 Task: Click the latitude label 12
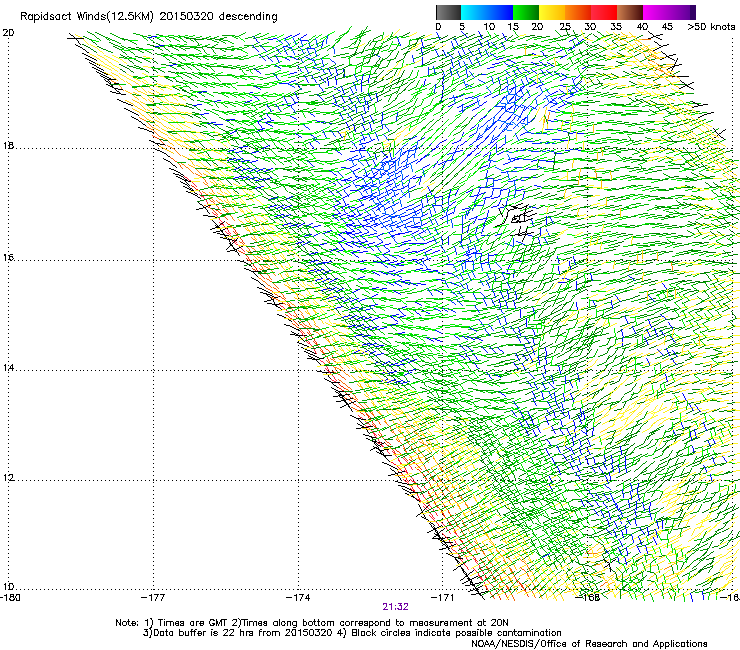pyautogui.click(x=8, y=478)
